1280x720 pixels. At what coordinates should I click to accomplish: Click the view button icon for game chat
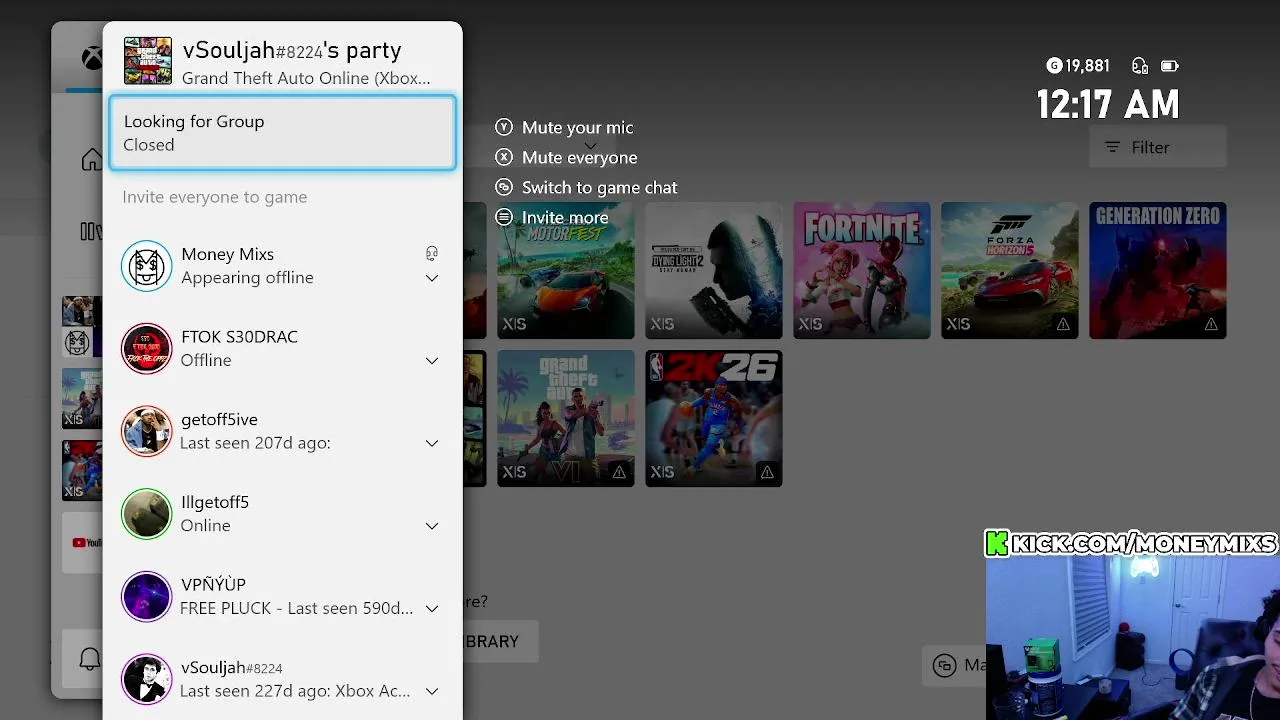[x=504, y=187]
